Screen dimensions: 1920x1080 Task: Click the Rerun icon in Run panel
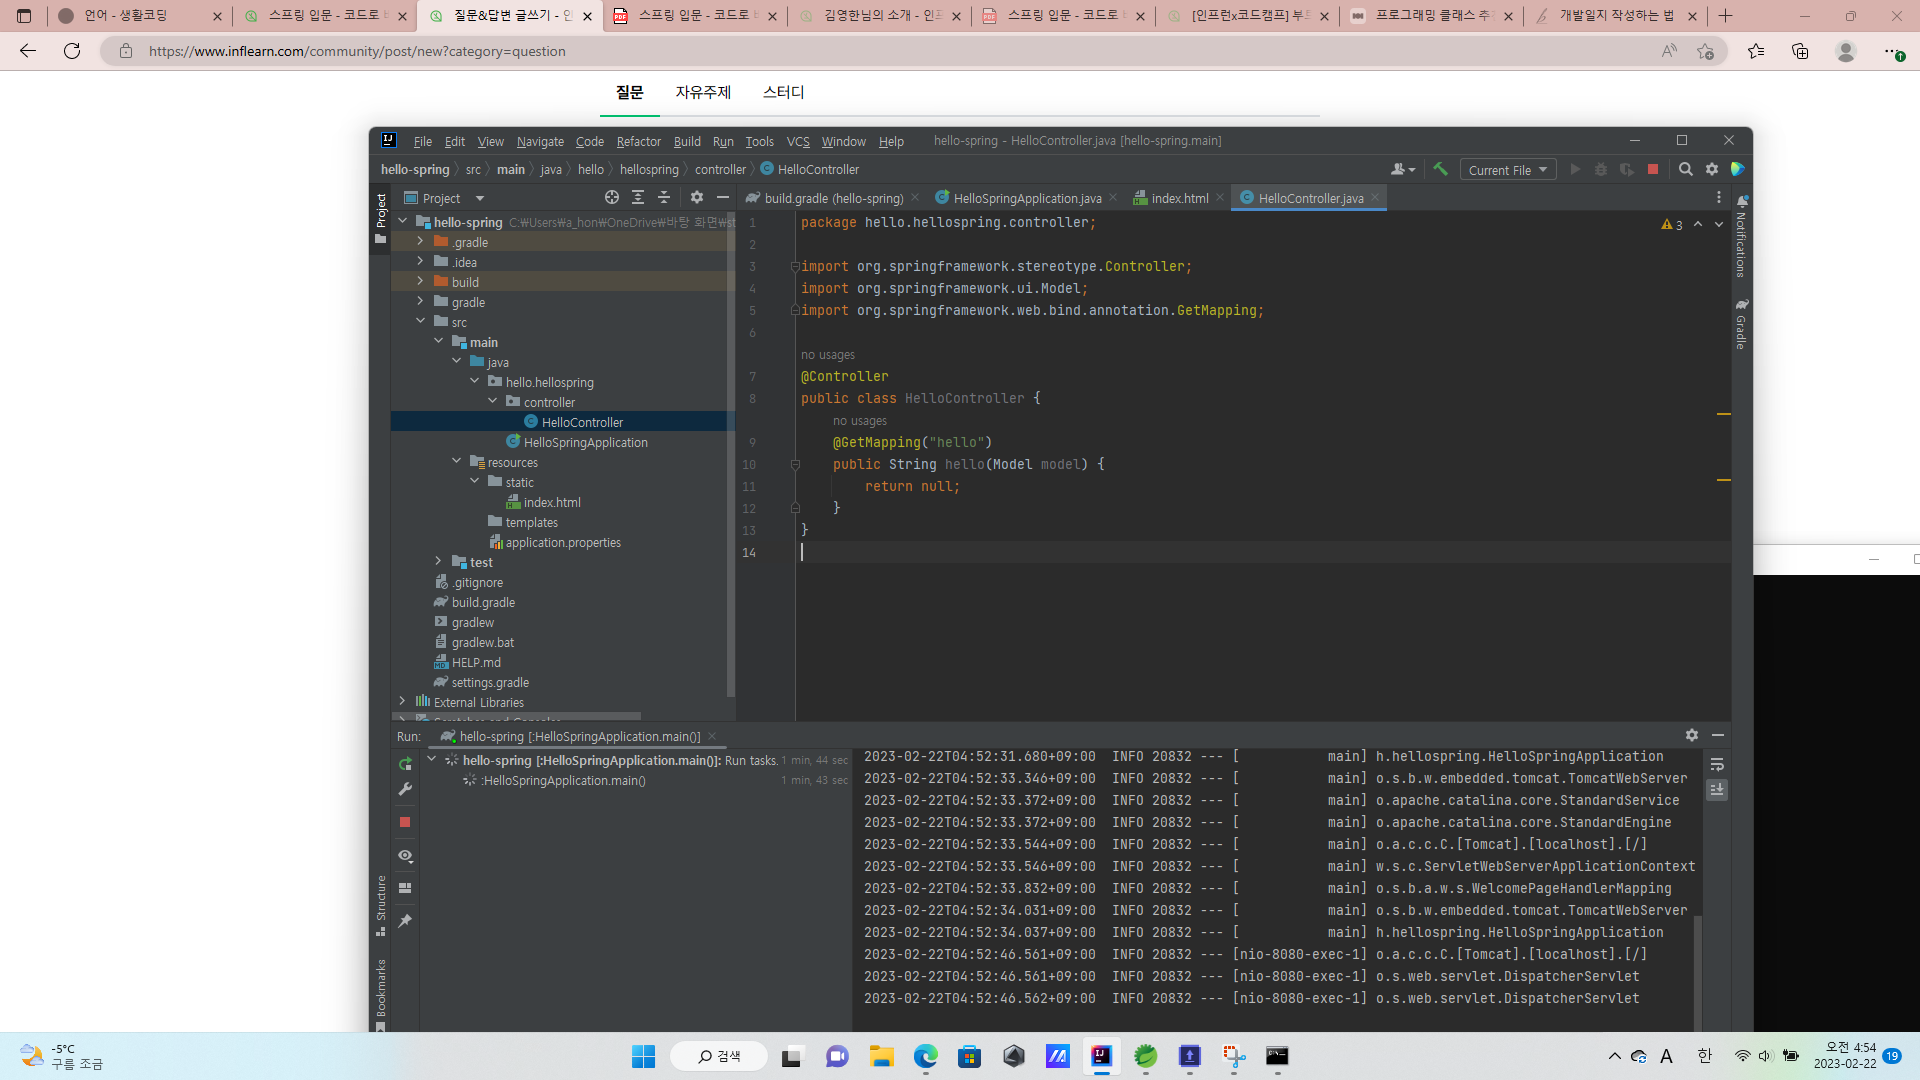pos(405,764)
